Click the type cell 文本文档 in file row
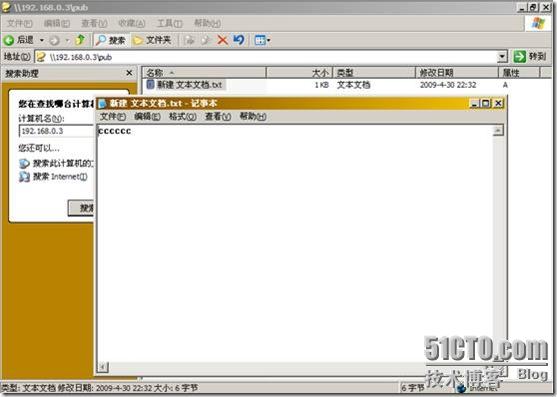The image size is (557, 397). click(x=353, y=85)
